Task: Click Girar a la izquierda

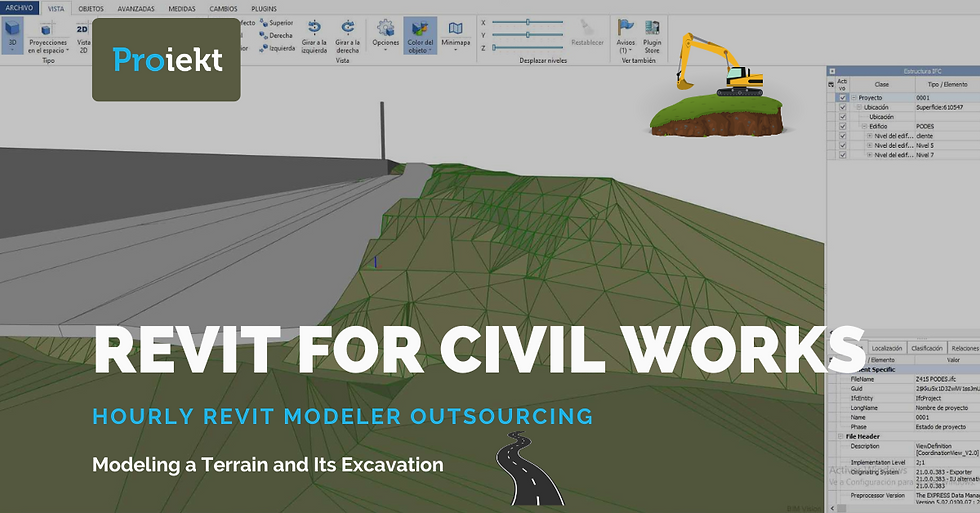Action: 314,36
